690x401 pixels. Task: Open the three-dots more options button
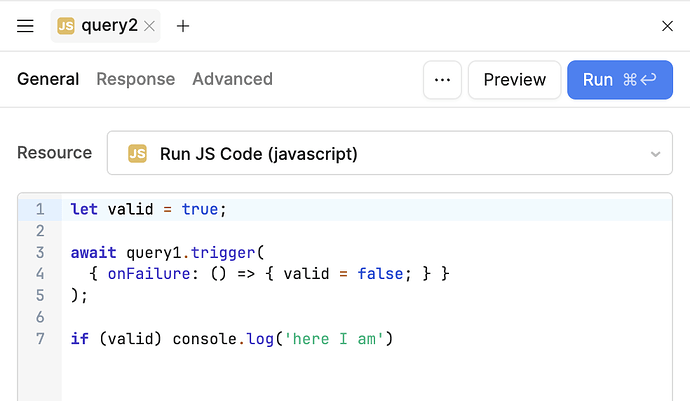pos(442,80)
